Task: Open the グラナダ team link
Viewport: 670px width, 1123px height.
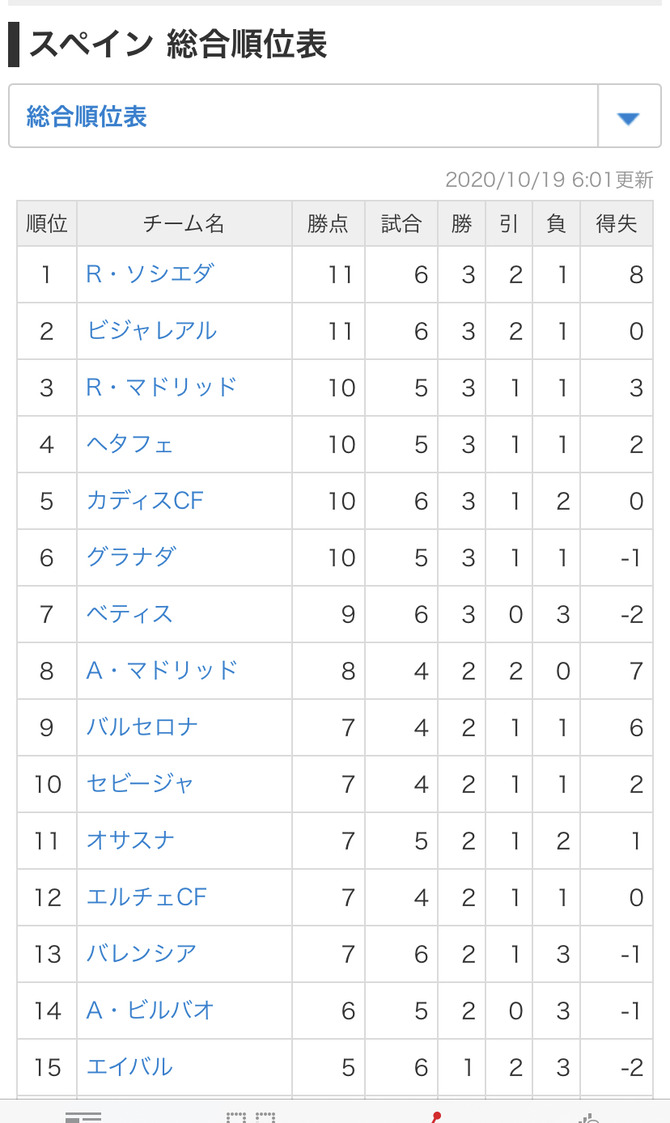Action: 130,556
